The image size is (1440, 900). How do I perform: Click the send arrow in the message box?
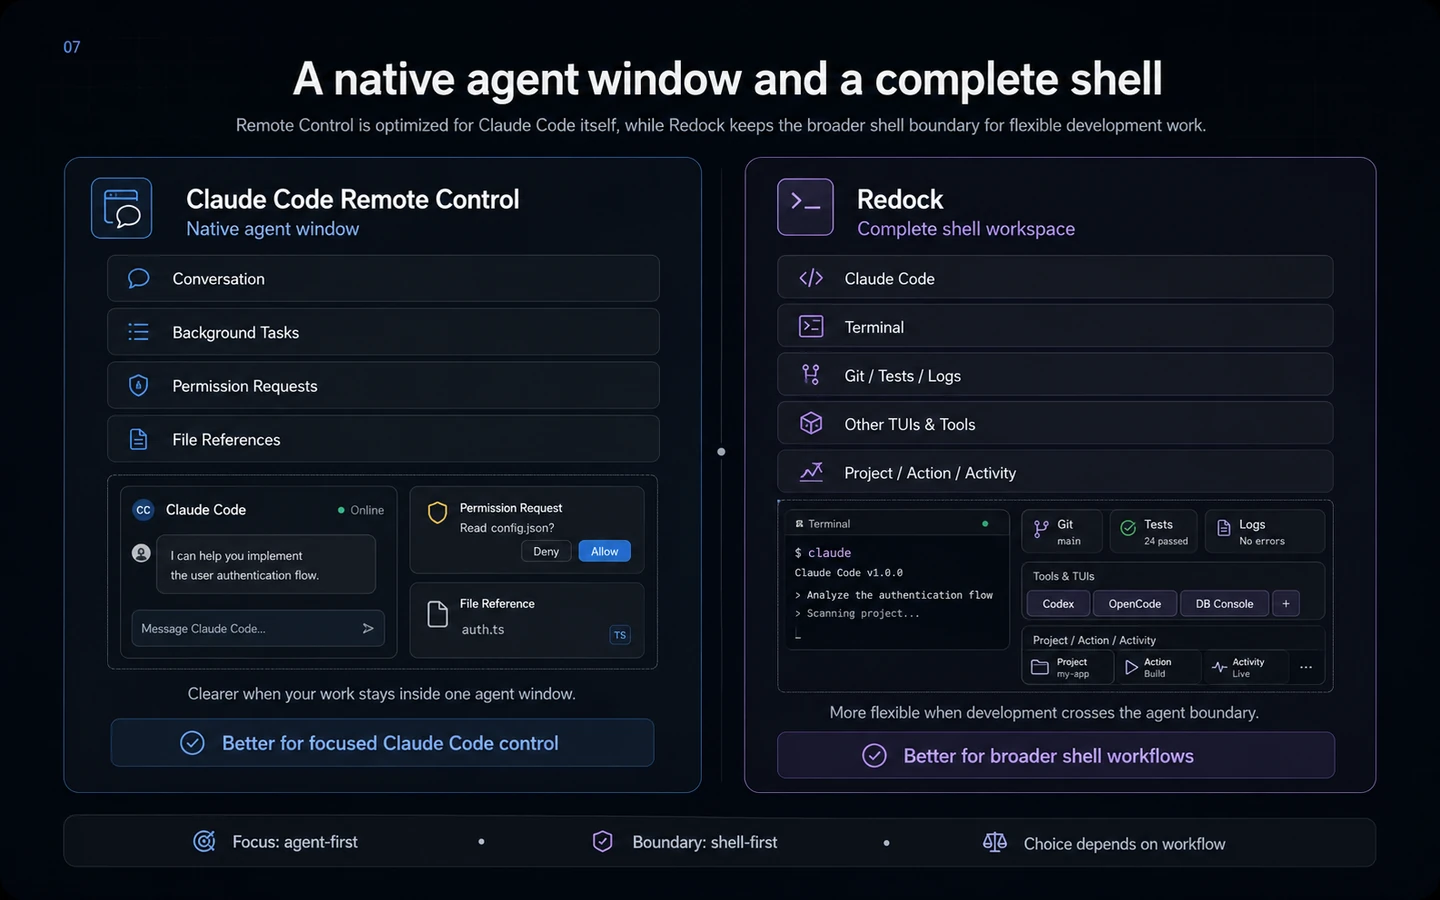368,628
